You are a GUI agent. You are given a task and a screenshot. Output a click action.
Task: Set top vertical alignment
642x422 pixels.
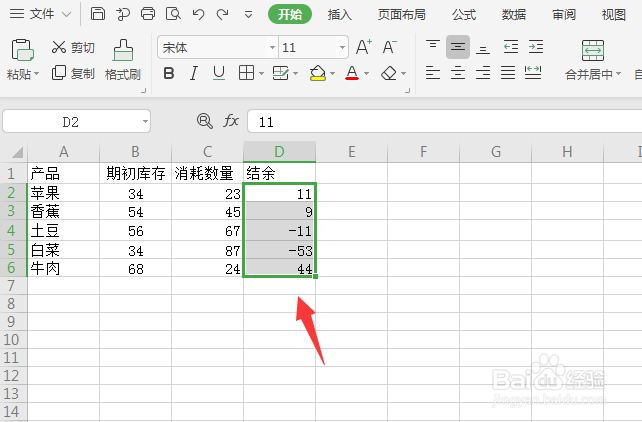[x=433, y=45]
